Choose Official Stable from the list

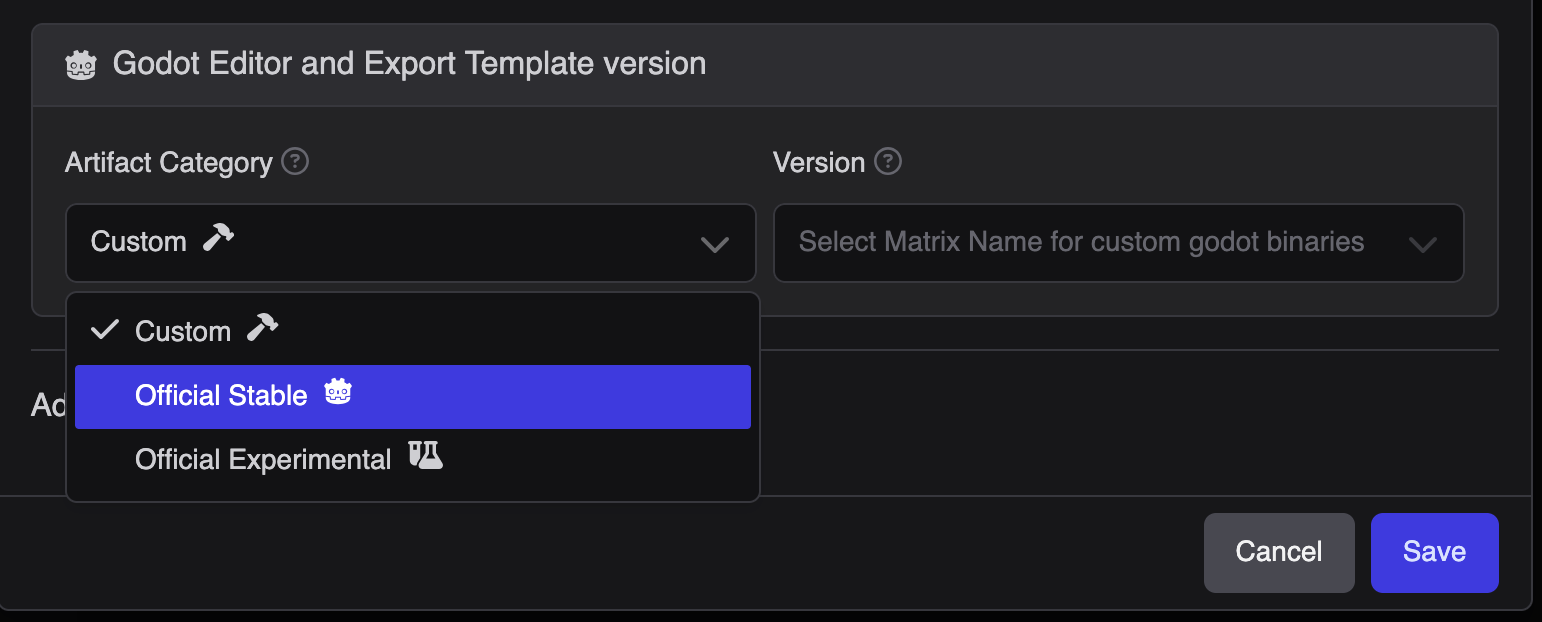(x=413, y=396)
